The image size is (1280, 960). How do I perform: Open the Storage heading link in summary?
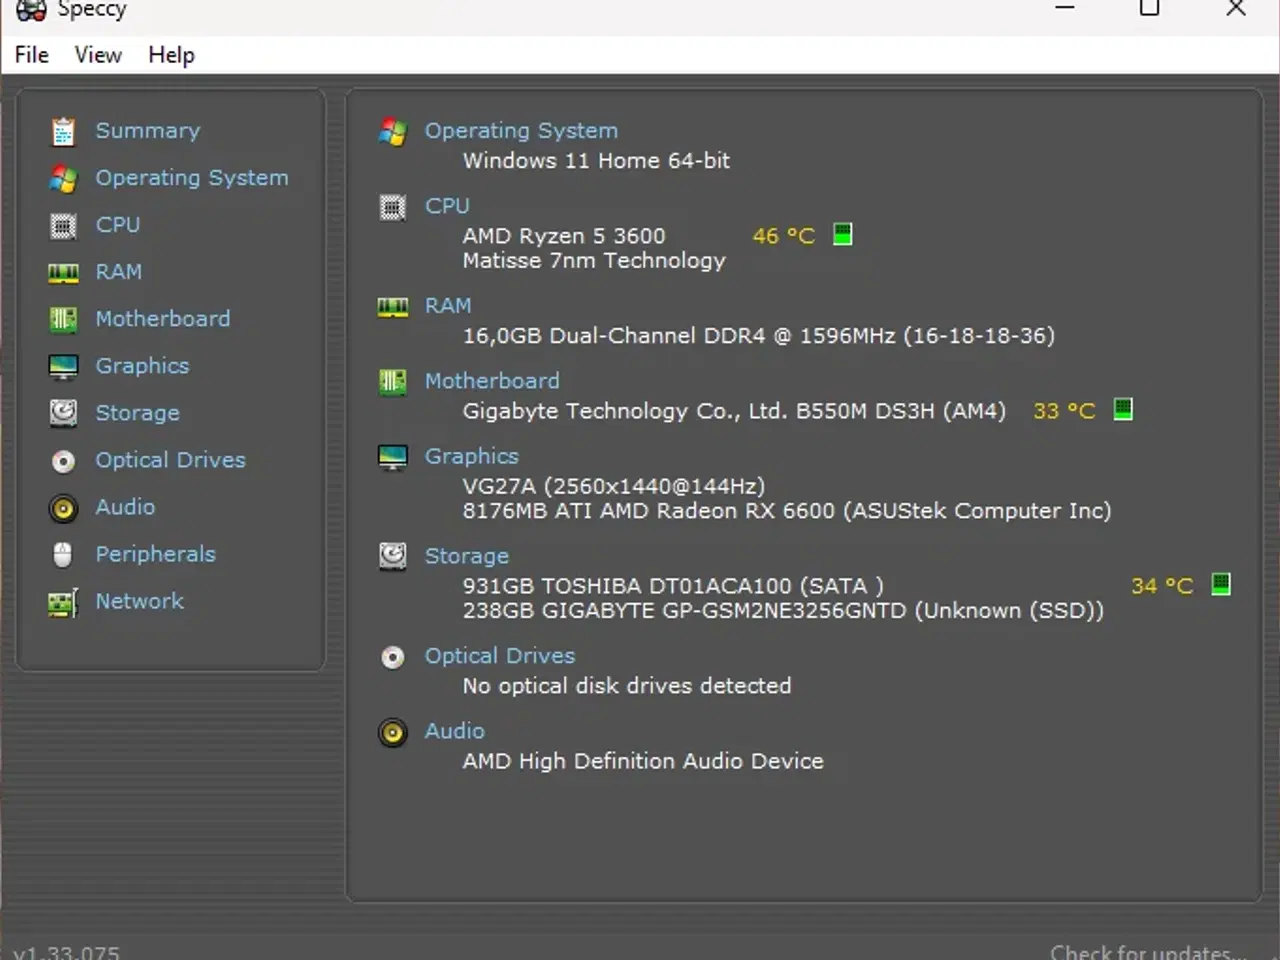466,556
